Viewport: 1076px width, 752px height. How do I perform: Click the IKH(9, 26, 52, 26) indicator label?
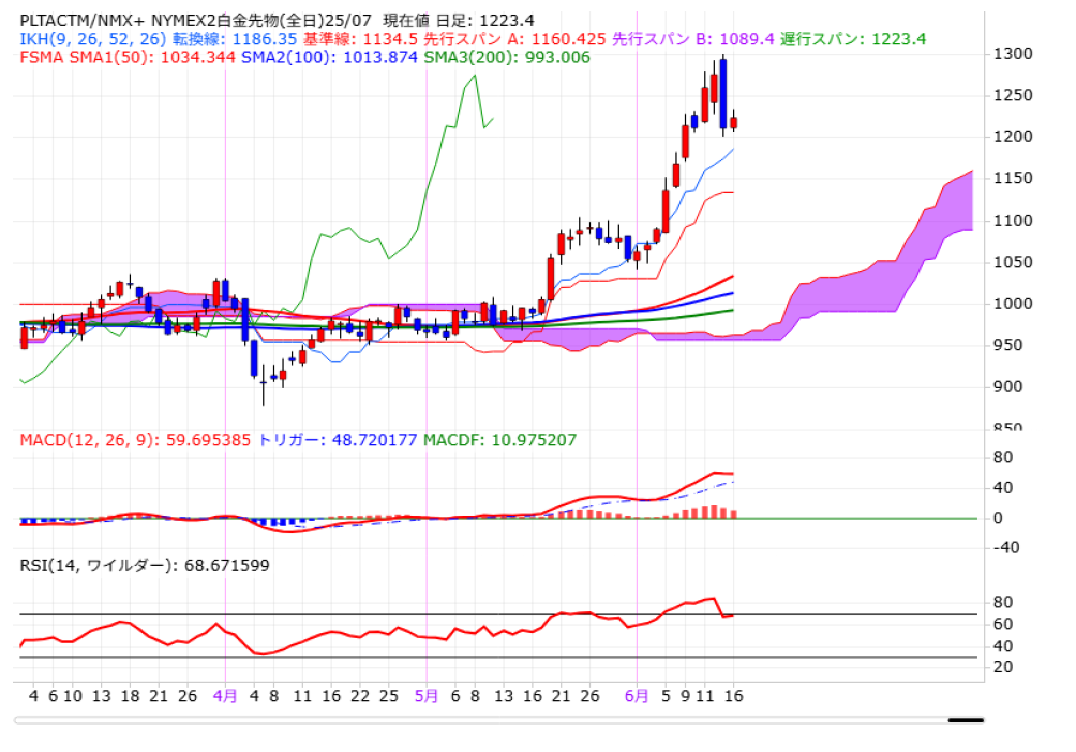(x=93, y=39)
